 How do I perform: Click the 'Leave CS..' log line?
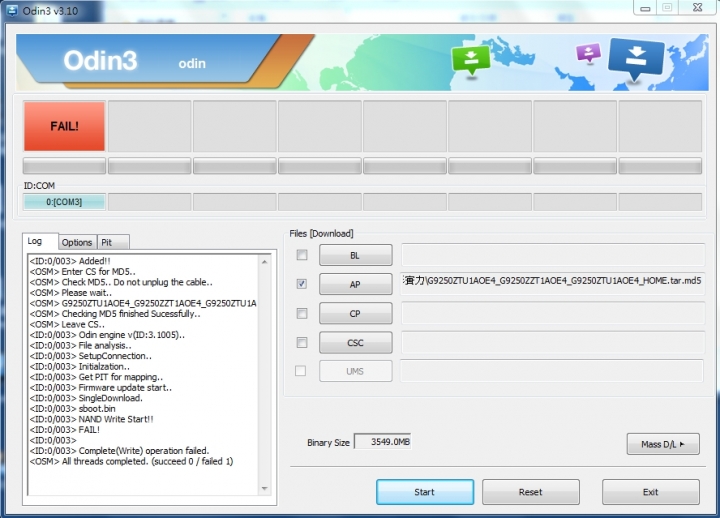67,324
